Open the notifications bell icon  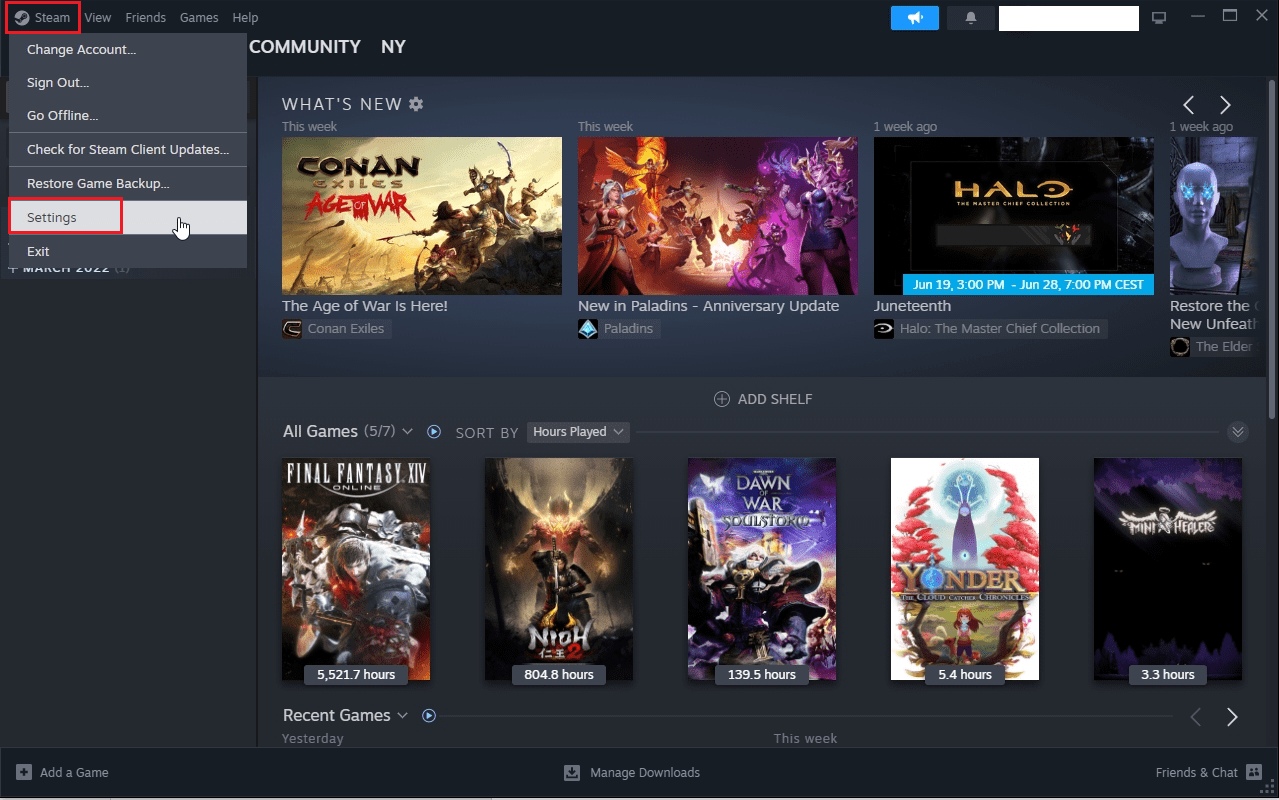coord(970,18)
